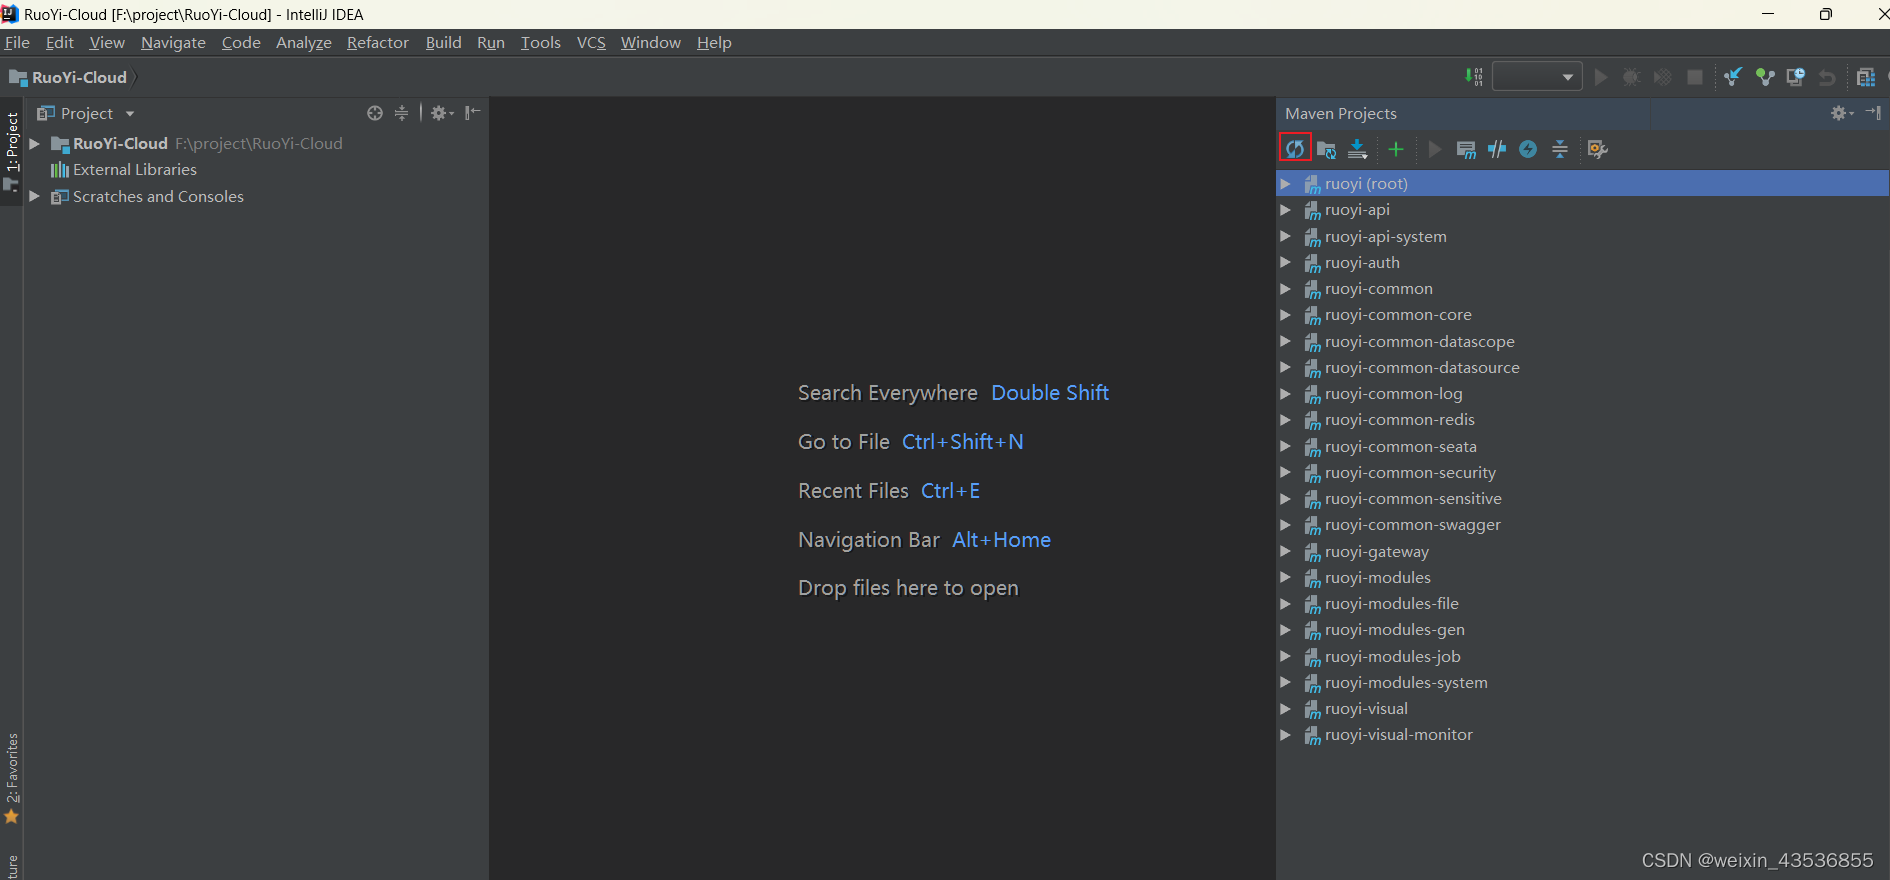Click the Debug bug icon
This screenshot has width=1890, height=880.
point(1631,77)
